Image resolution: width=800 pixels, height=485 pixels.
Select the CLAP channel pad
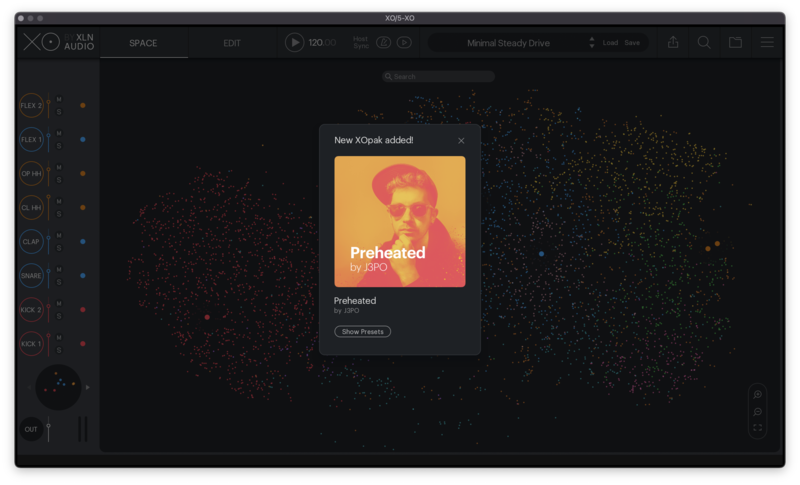pyautogui.click(x=31, y=242)
